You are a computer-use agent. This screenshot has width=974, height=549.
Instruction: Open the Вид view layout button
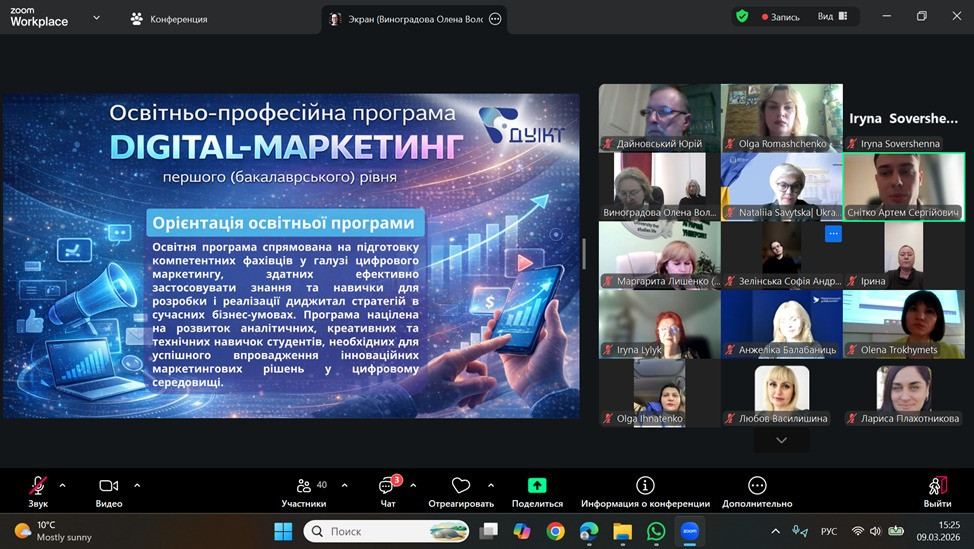[x=832, y=17]
